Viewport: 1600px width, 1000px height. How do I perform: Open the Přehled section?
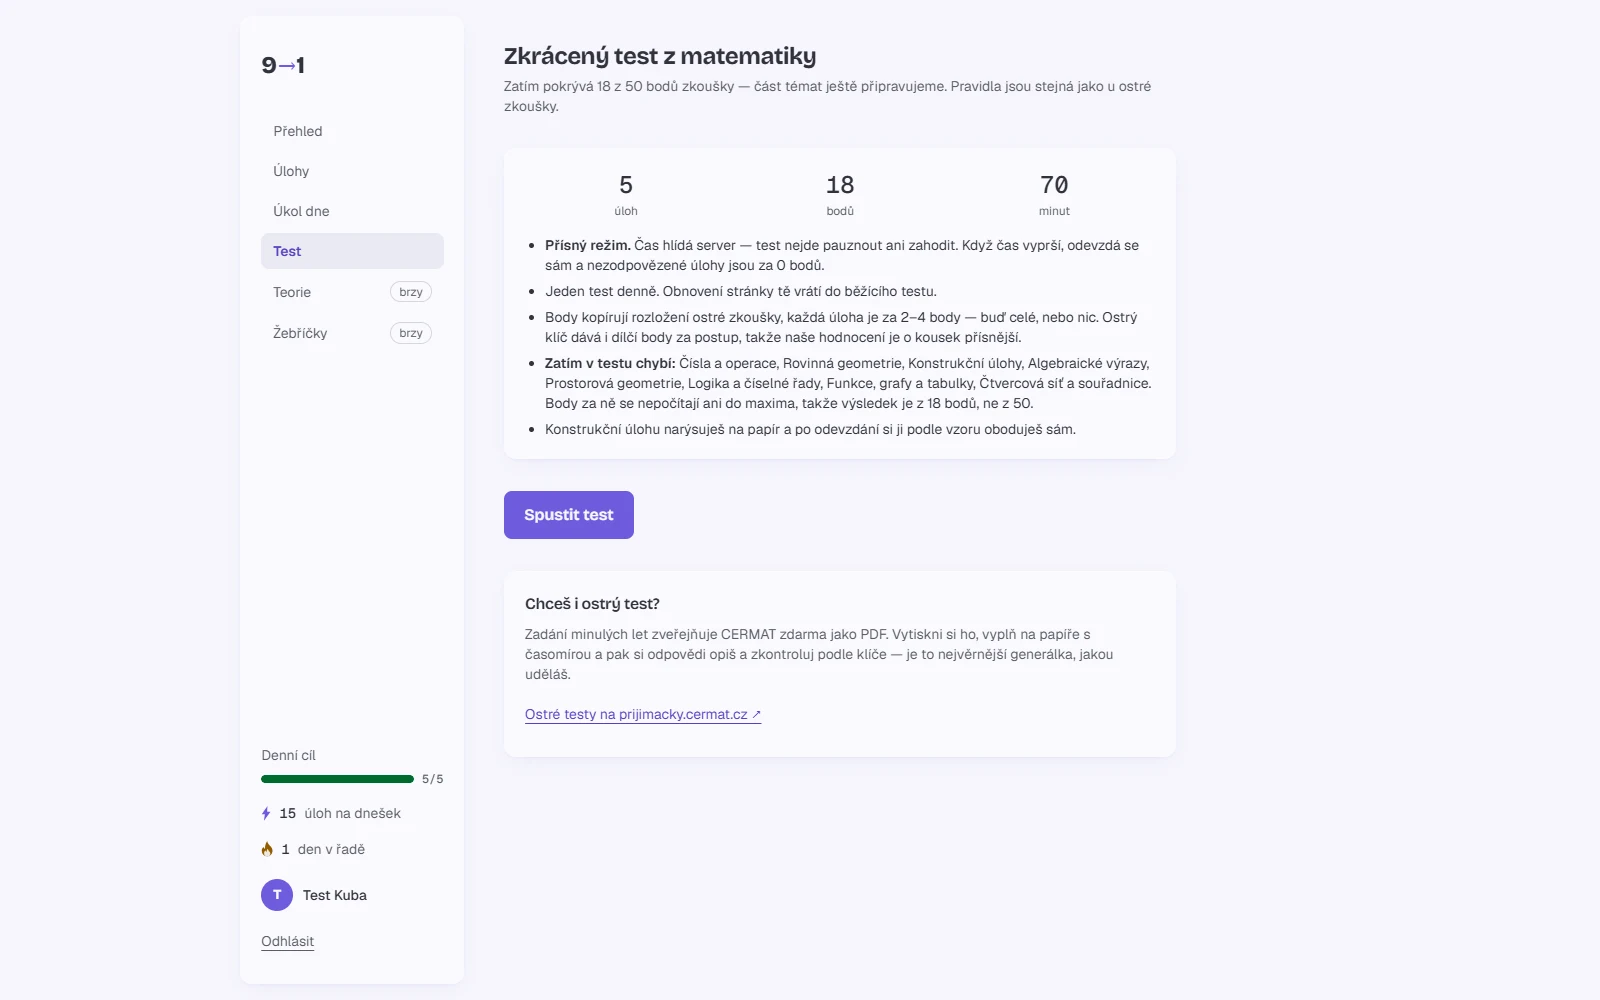[352, 131]
